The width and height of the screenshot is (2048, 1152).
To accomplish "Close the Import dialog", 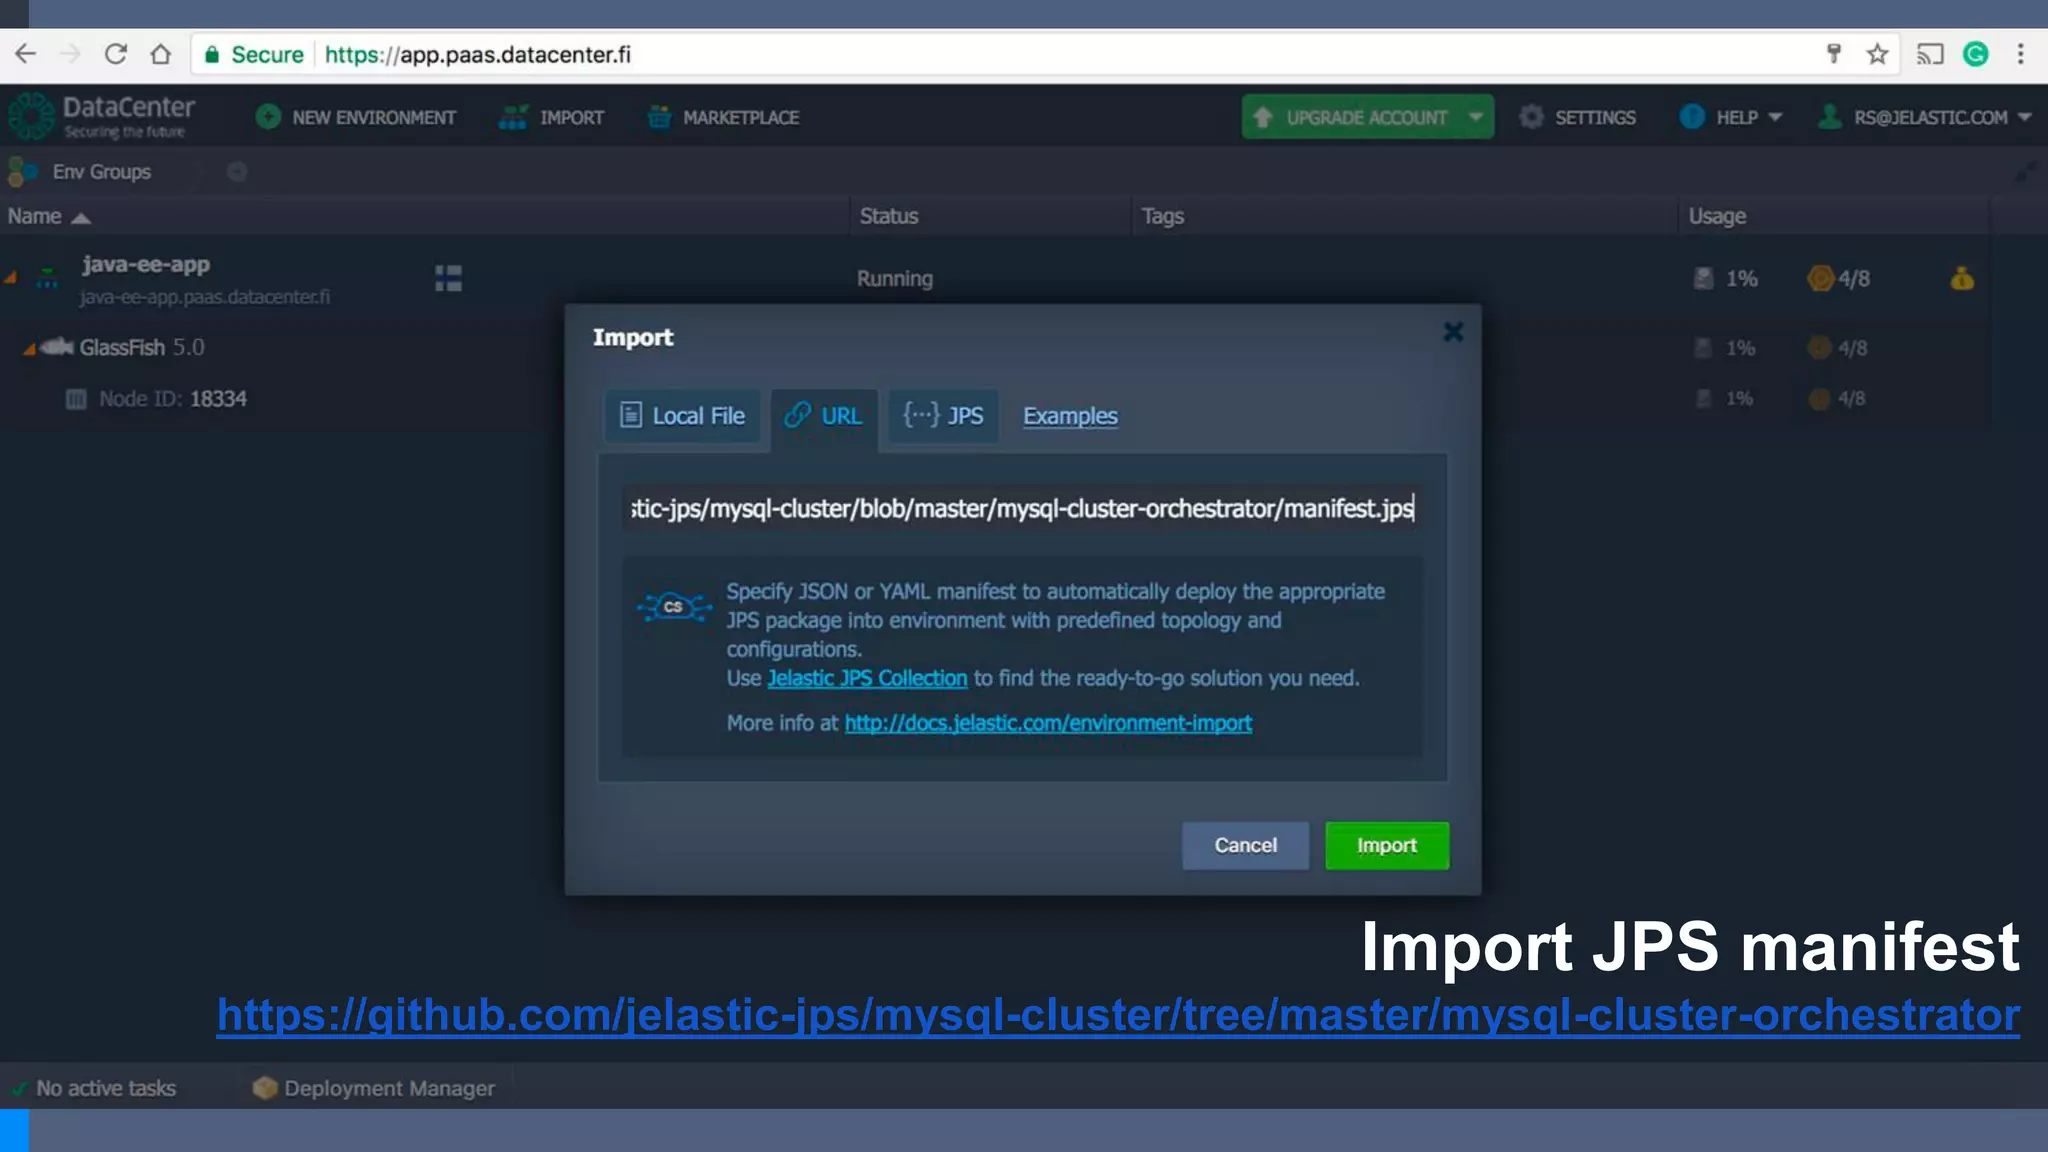I will [x=1453, y=332].
